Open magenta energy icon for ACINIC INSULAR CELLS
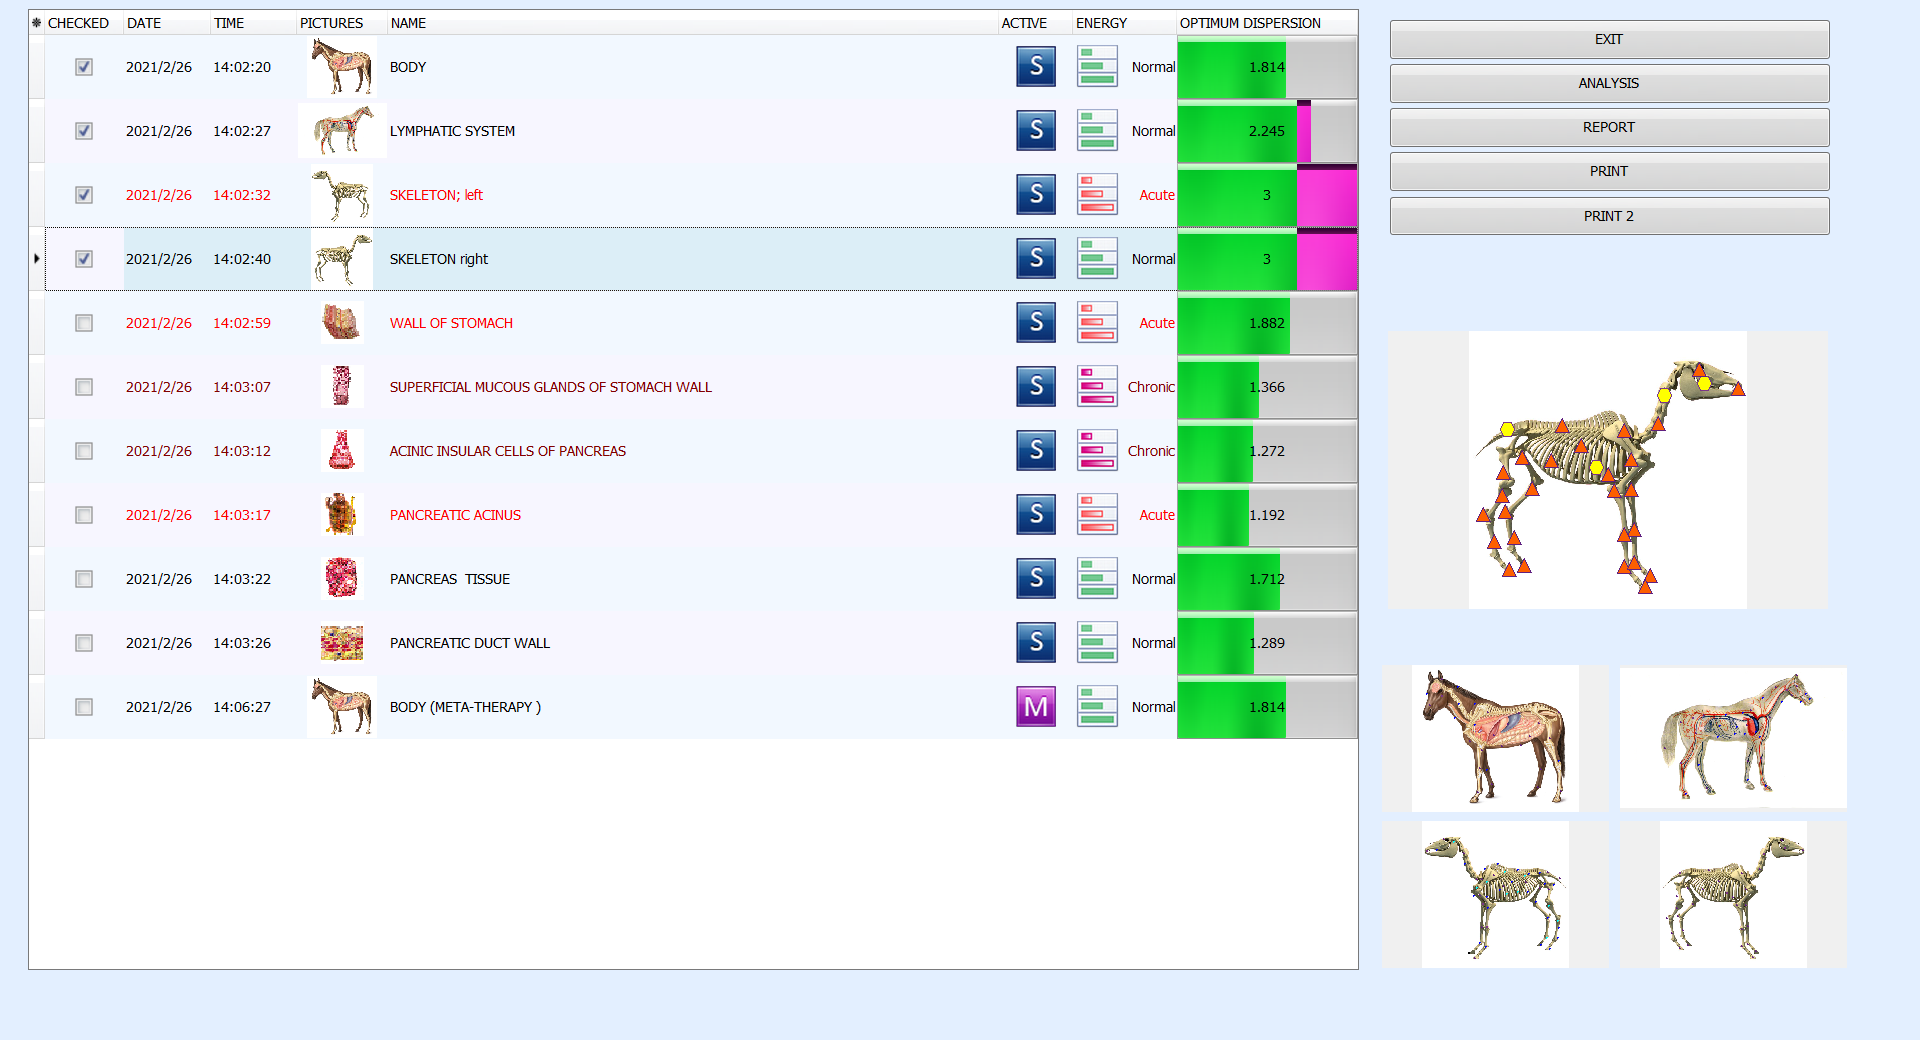This screenshot has width=1920, height=1040. 1097,451
